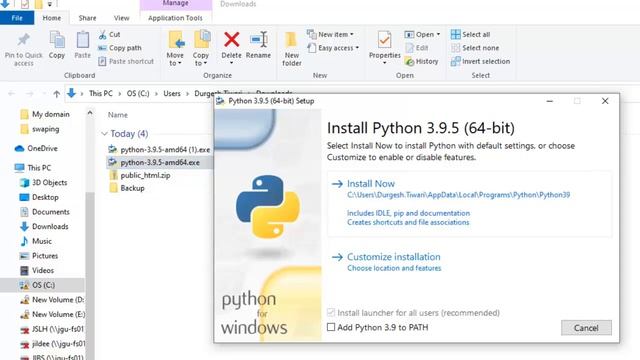Image resolution: width=640 pixels, height=360 pixels.
Task: Click Edit in the Open group
Action: pyautogui.click(x=417, y=48)
